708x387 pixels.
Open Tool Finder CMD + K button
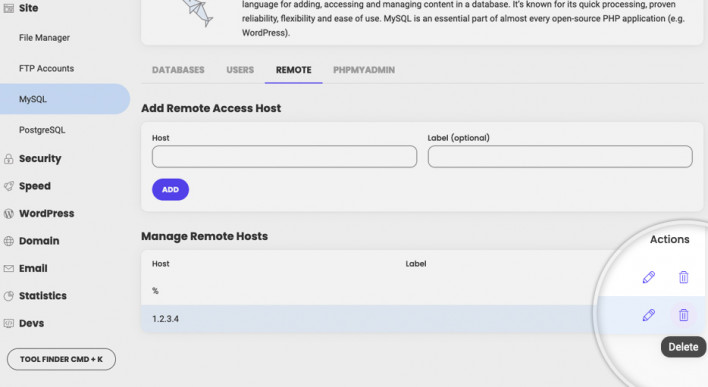[x=61, y=359]
